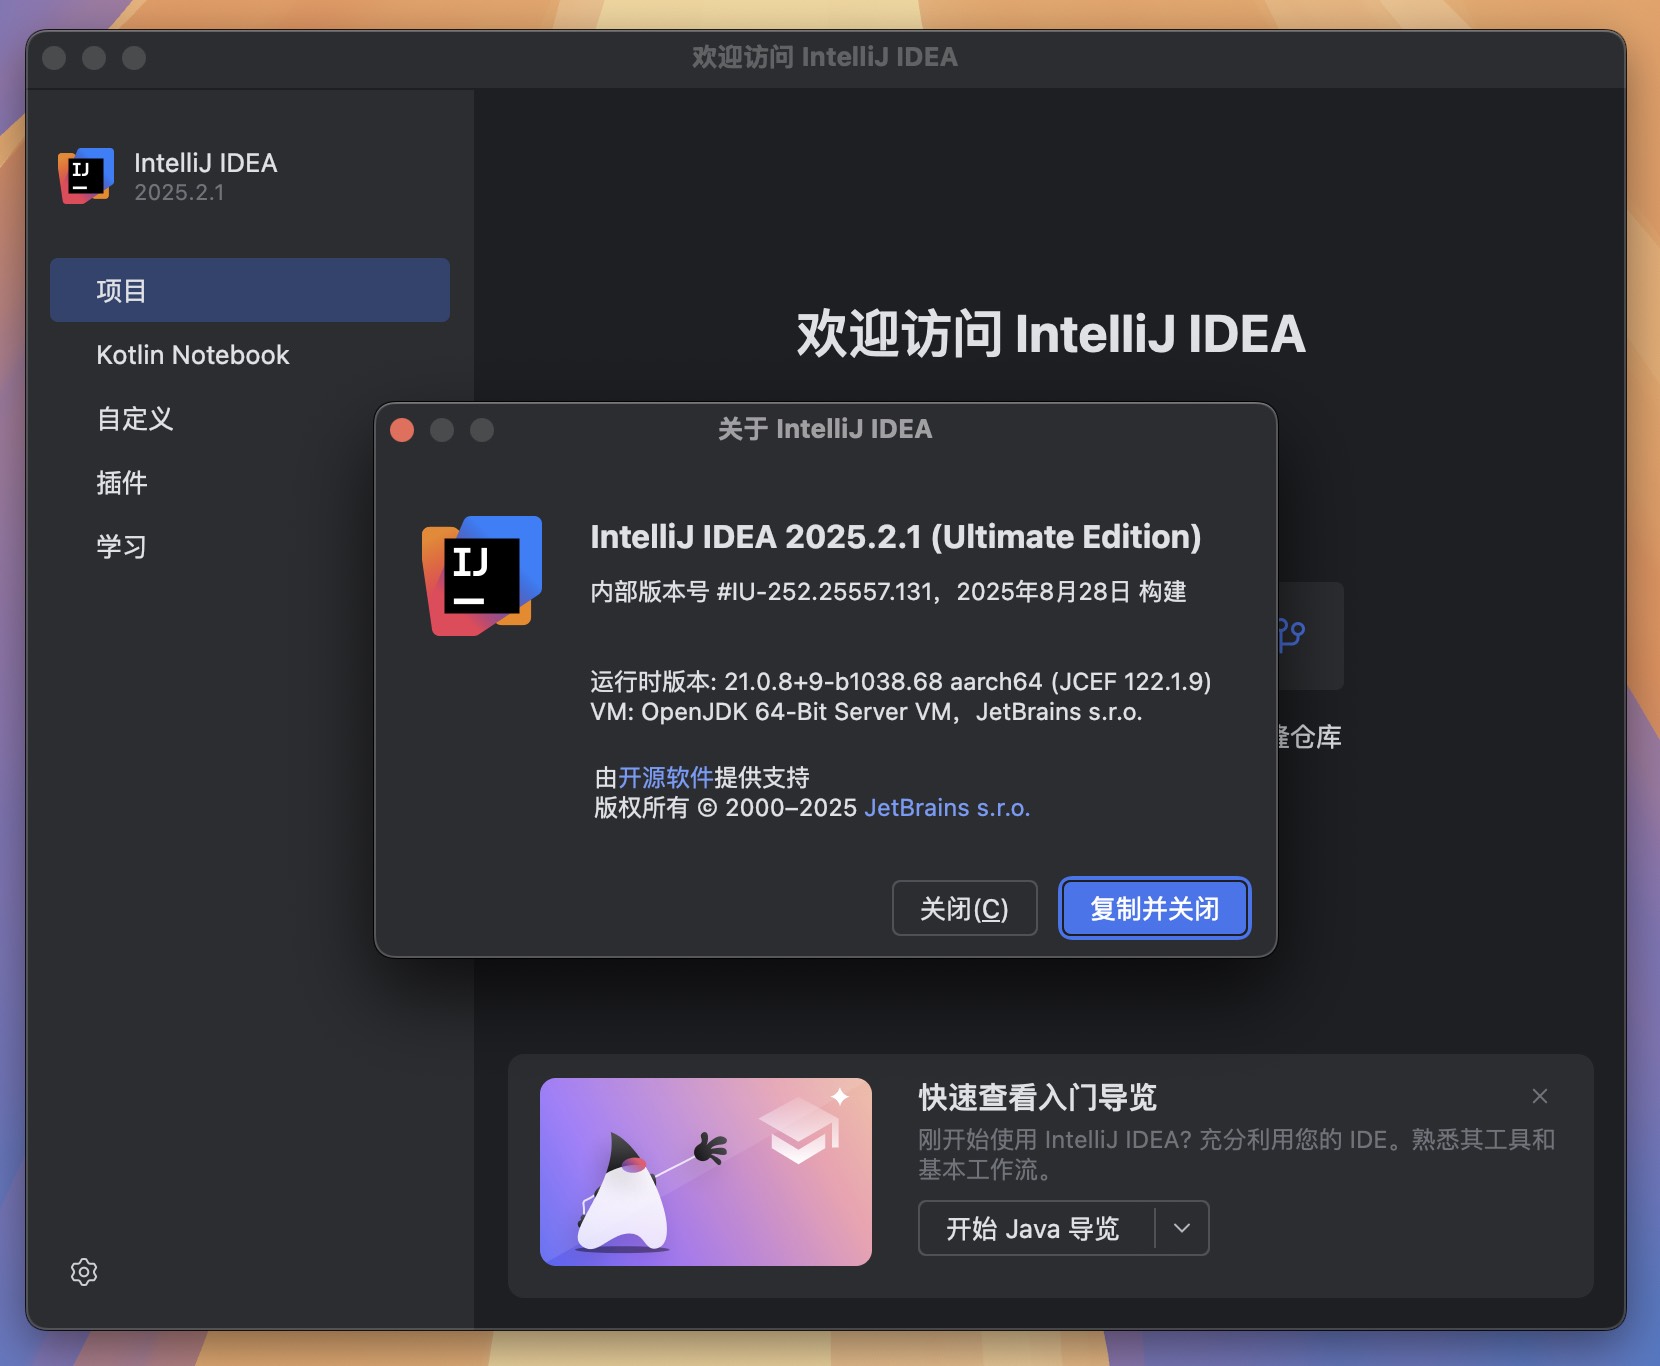Click the build number text #IU-252.25557.131

click(825, 592)
